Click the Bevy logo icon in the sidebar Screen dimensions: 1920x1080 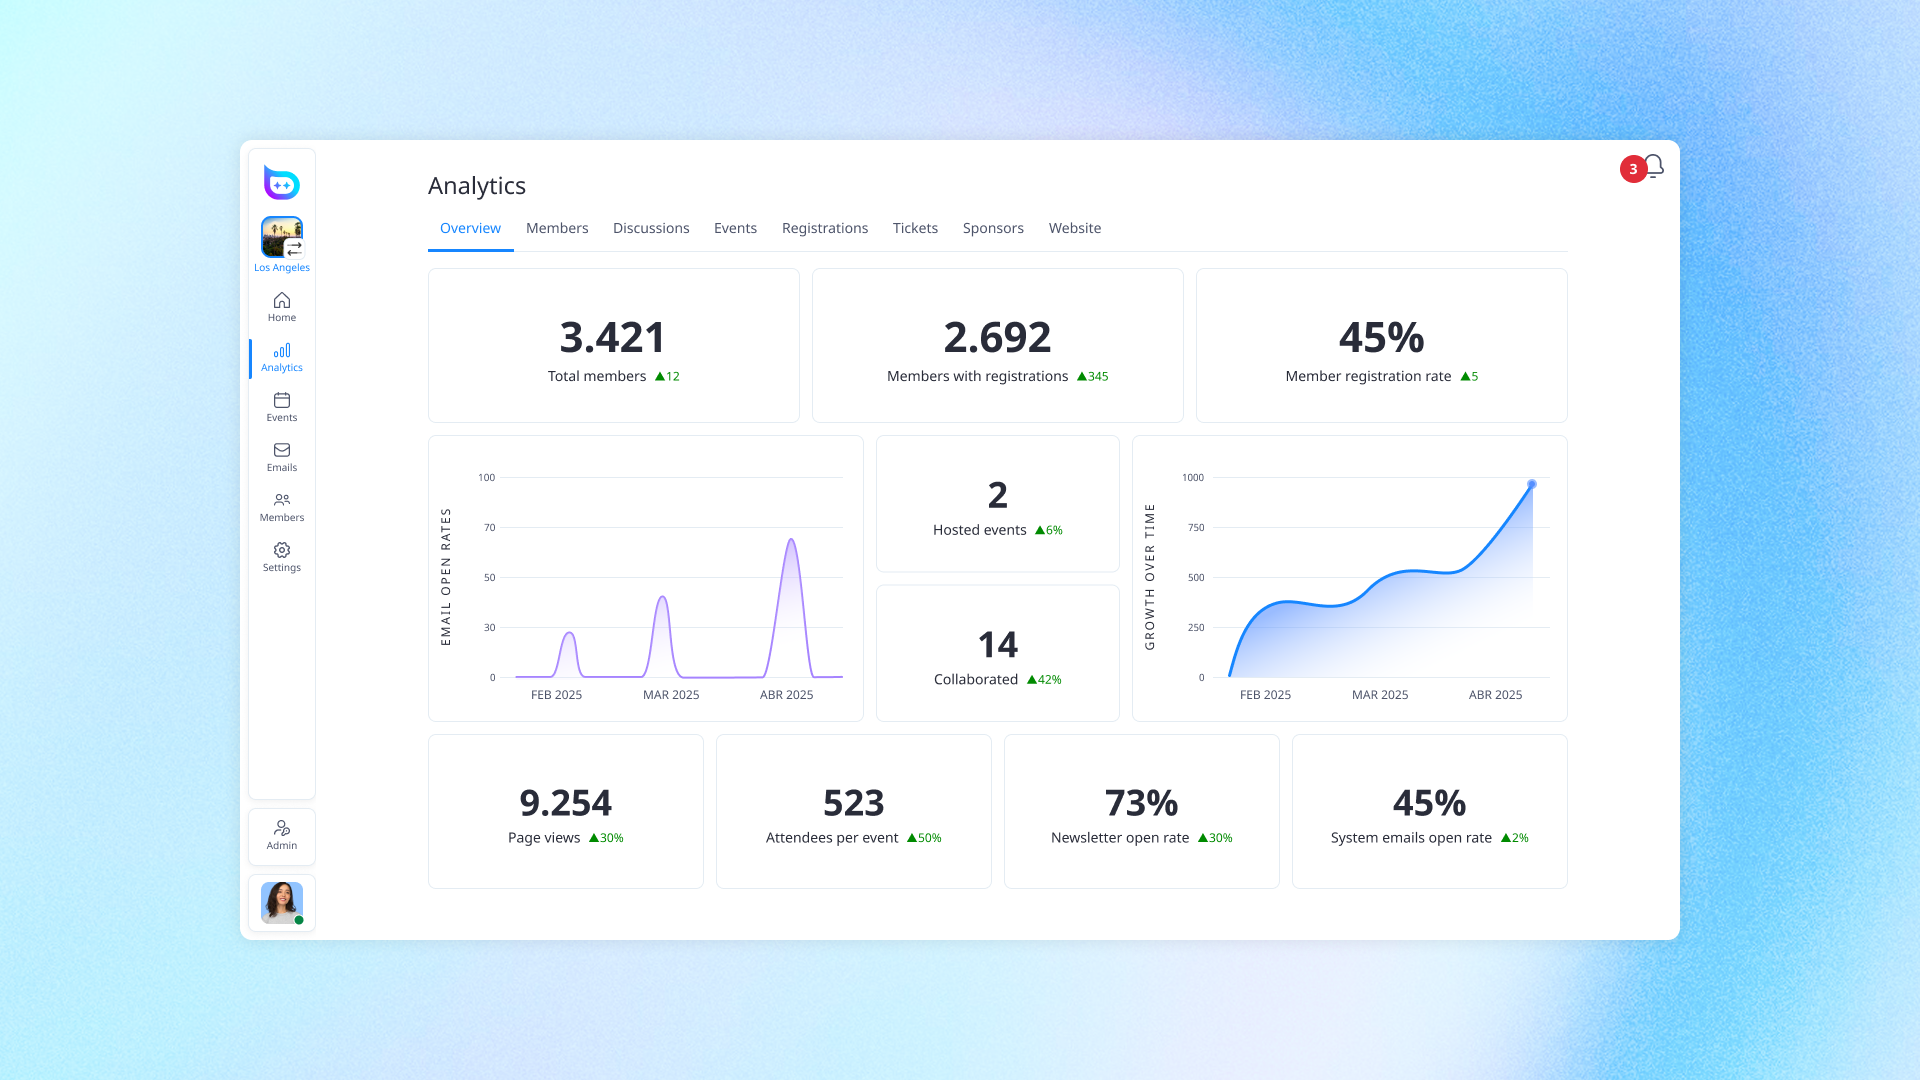click(x=281, y=183)
